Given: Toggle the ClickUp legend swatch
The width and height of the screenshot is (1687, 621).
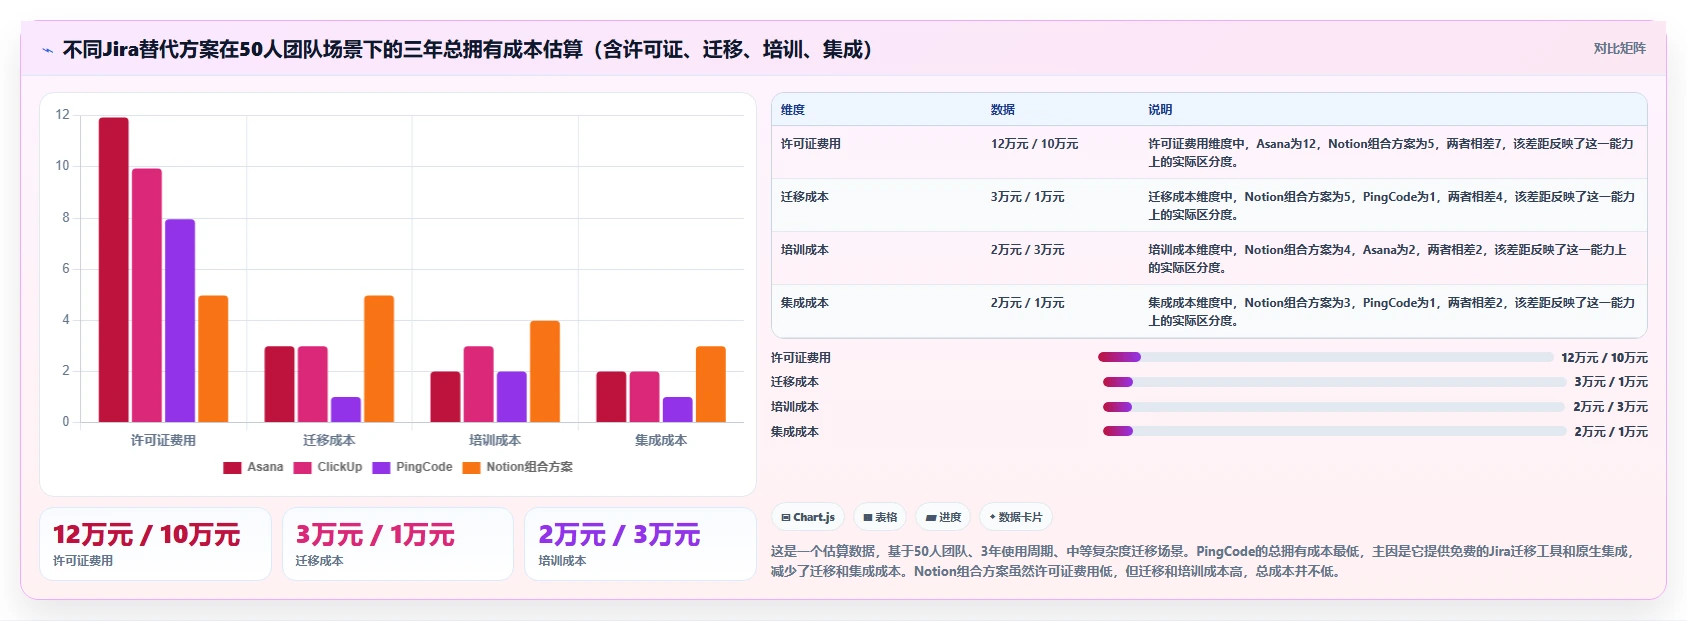Looking at the screenshot, I should (x=302, y=467).
